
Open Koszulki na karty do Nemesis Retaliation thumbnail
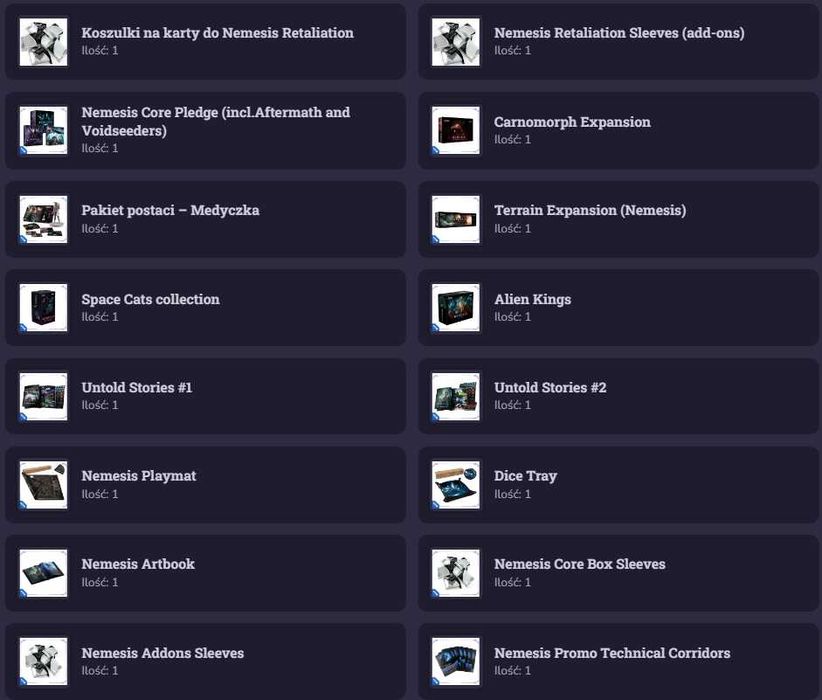[44, 42]
